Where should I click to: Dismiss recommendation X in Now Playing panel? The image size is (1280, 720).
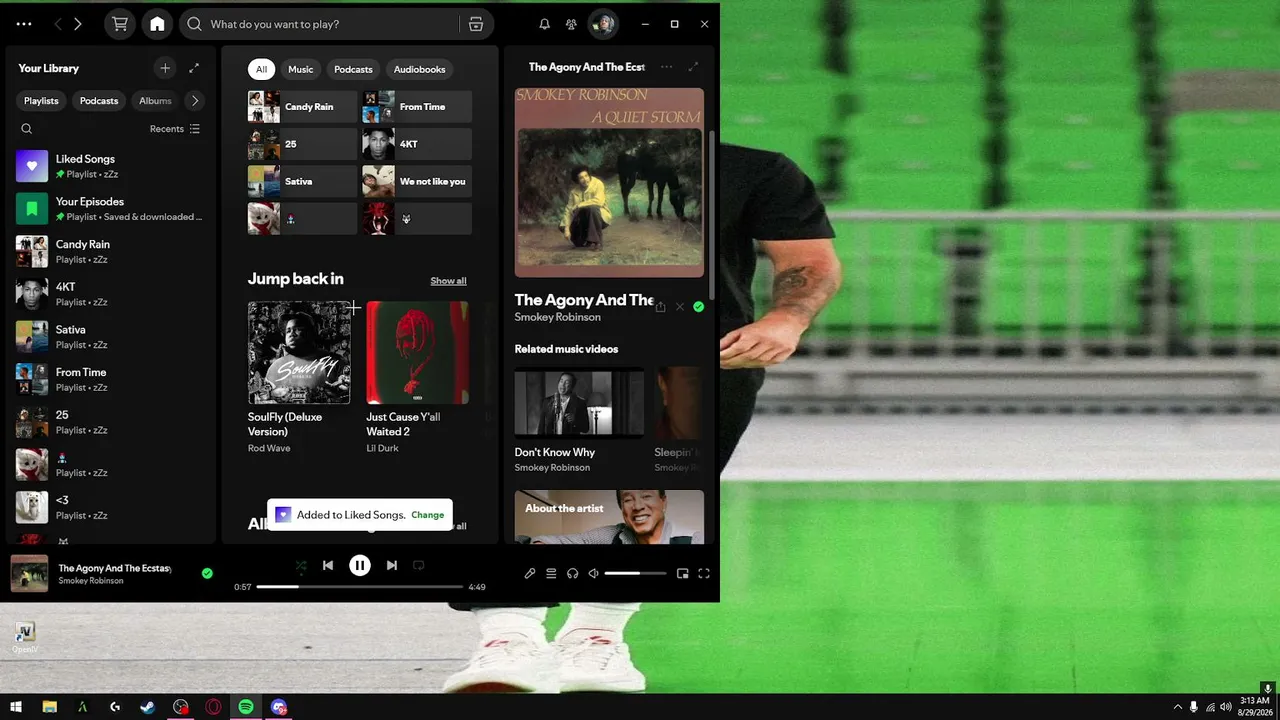(x=680, y=307)
